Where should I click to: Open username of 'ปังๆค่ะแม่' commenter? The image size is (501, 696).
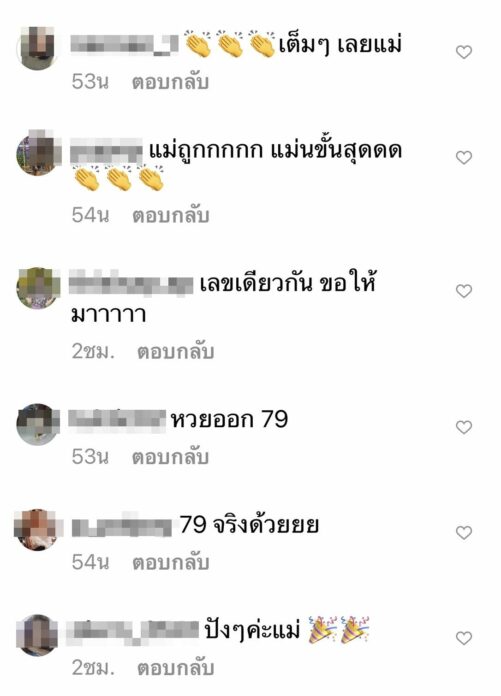(133, 631)
